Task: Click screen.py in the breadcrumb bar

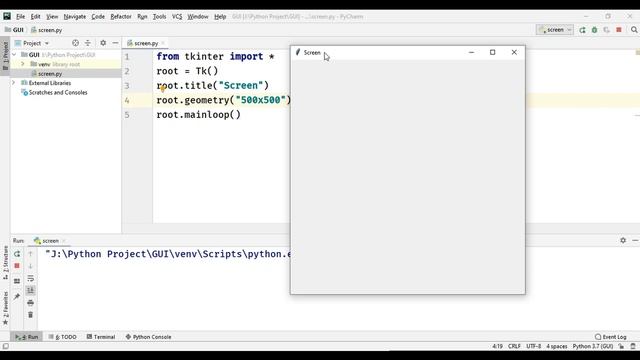Action: pyautogui.click(x=47, y=30)
